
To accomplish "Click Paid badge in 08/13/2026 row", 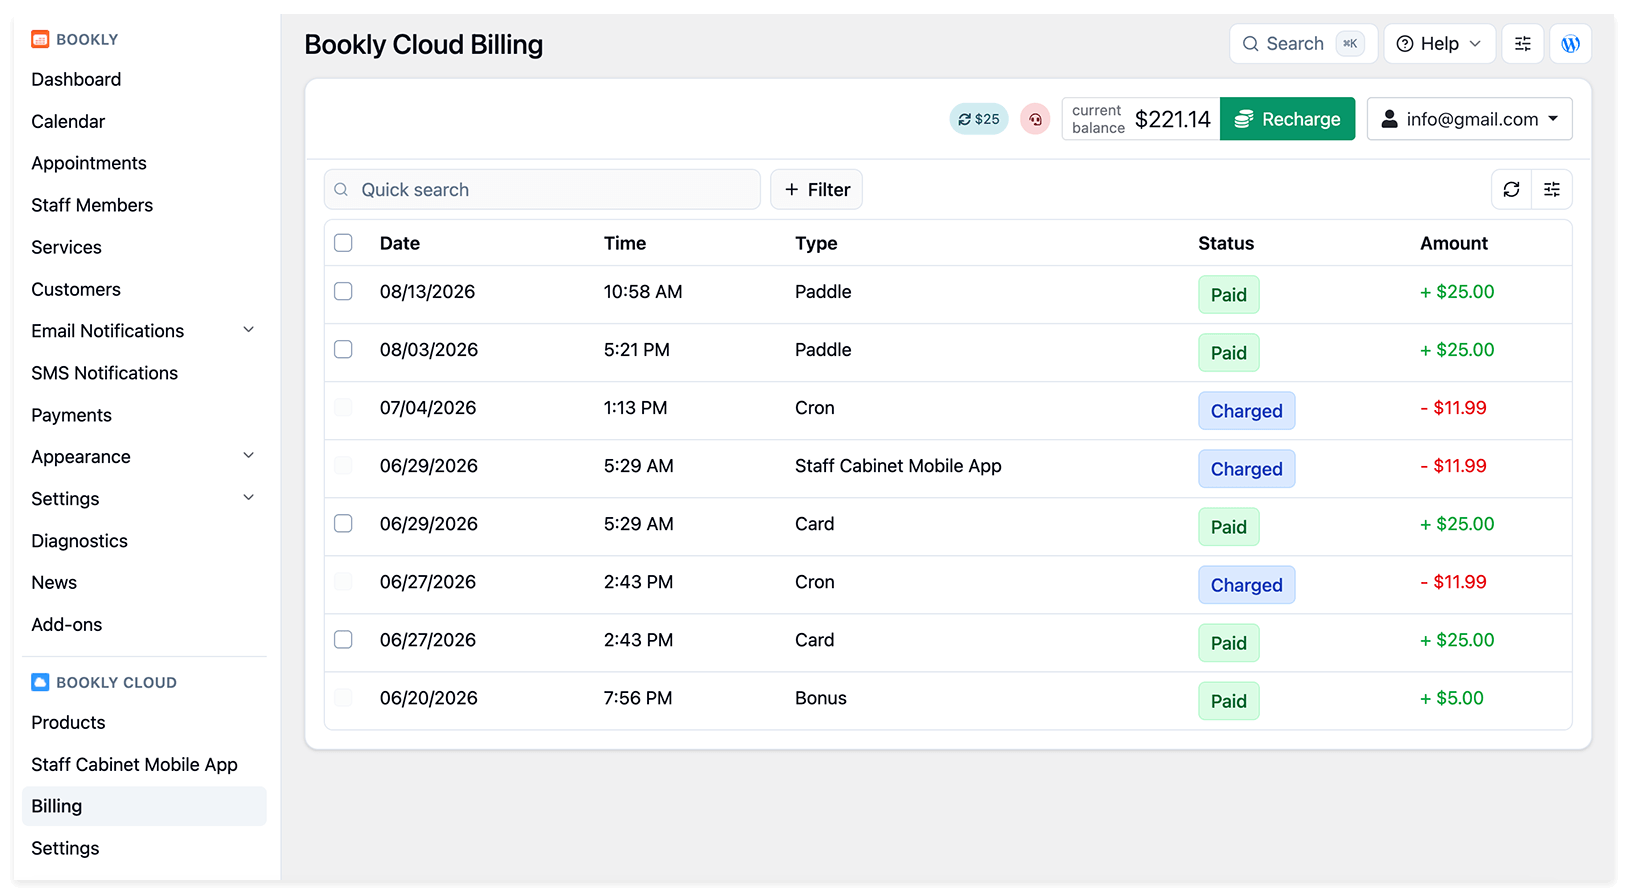I will (x=1229, y=295).
